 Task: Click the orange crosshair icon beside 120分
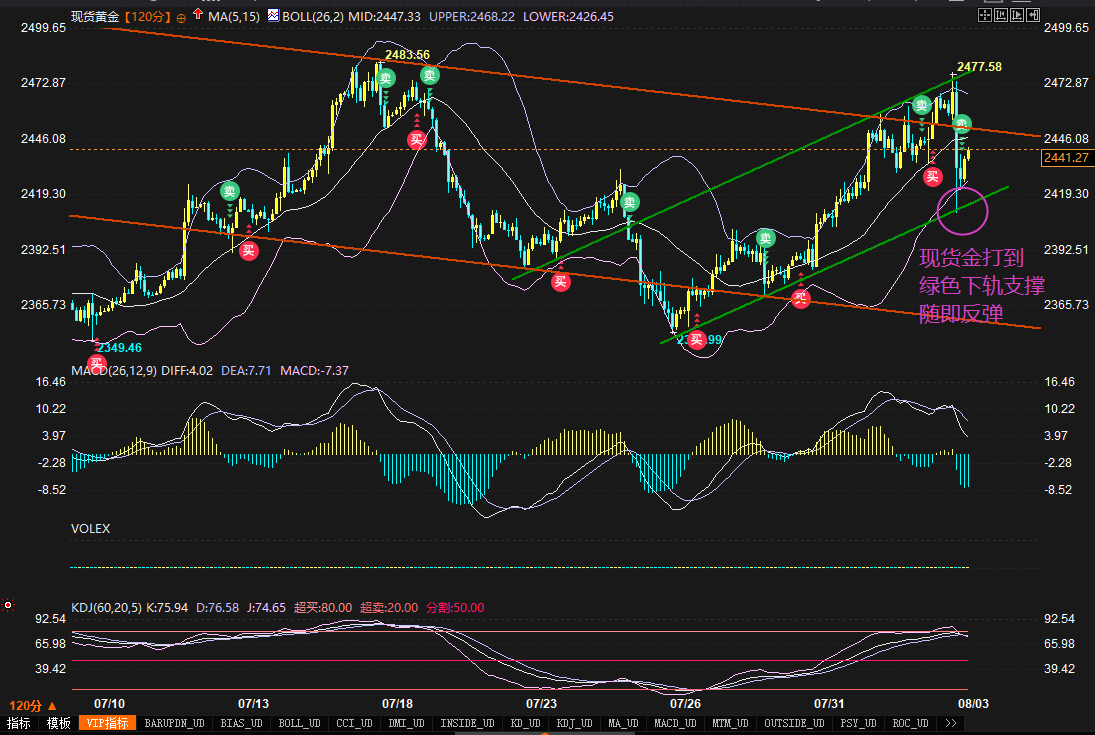pyautogui.click(x=181, y=17)
